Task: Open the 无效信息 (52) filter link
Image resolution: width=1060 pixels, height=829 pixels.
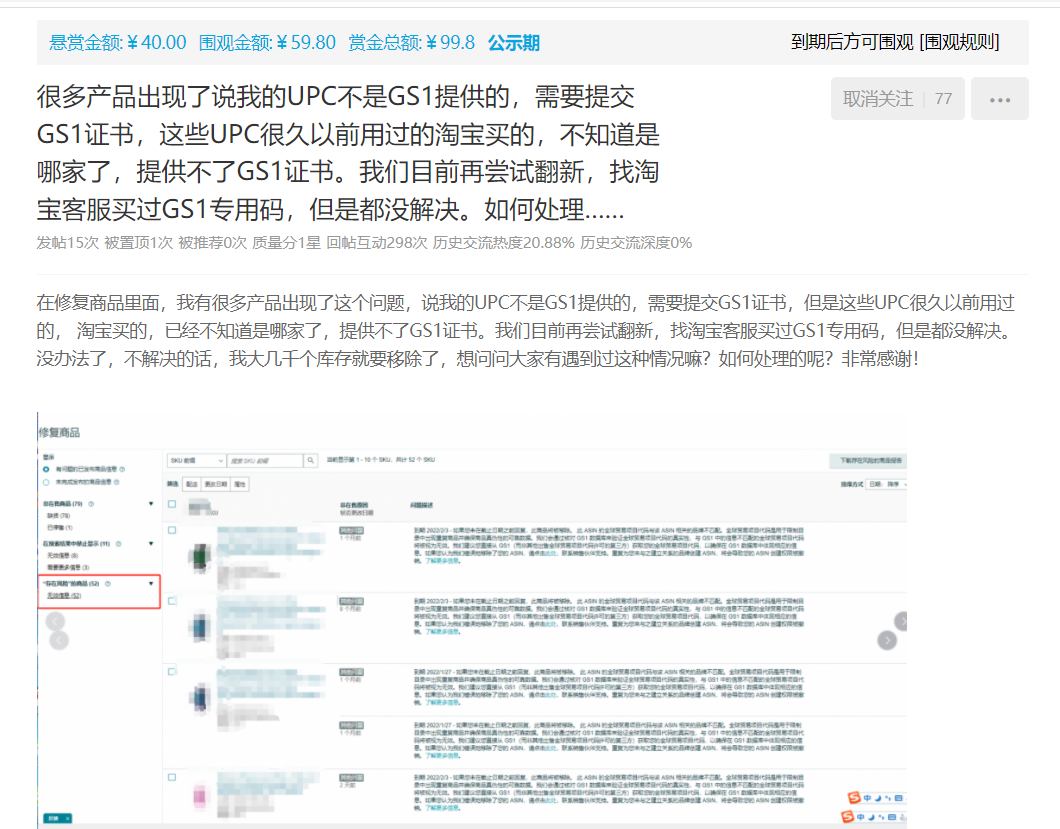Action: click(64, 596)
